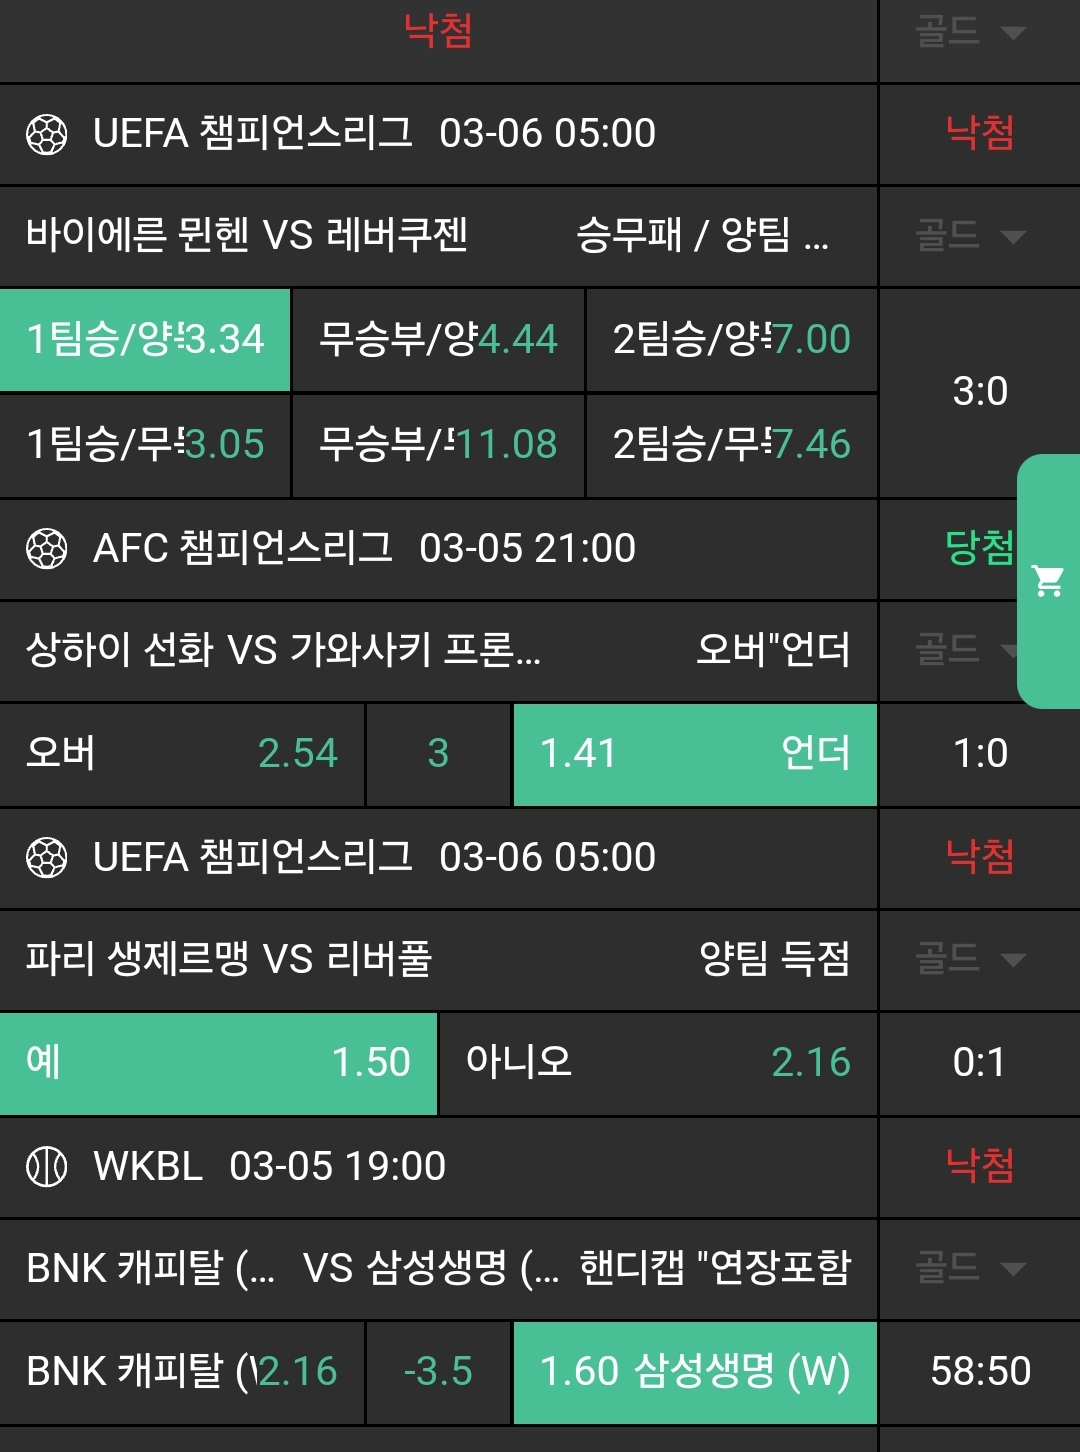Viewport: 1080px width, 1452px height.
Task: Select the 예 1.50 both-teams-score option
Action: pyautogui.click(x=218, y=1063)
